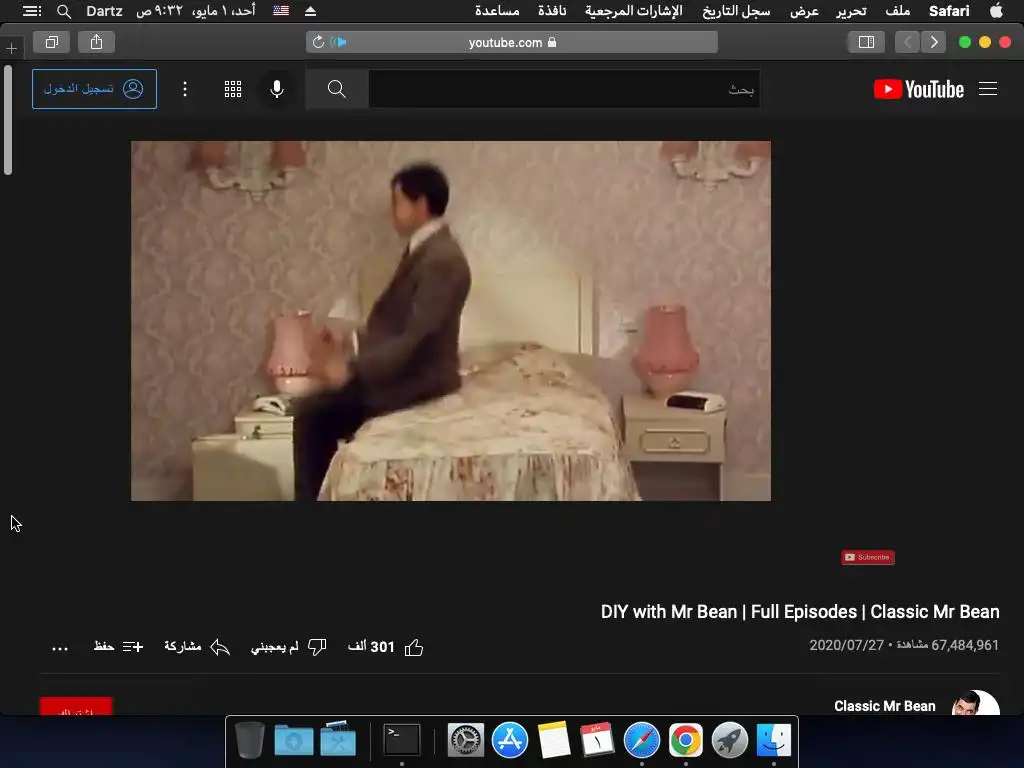Click the sign-in button تسجيل الدخول
Viewport: 1024px width, 768px height.
click(x=94, y=89)
